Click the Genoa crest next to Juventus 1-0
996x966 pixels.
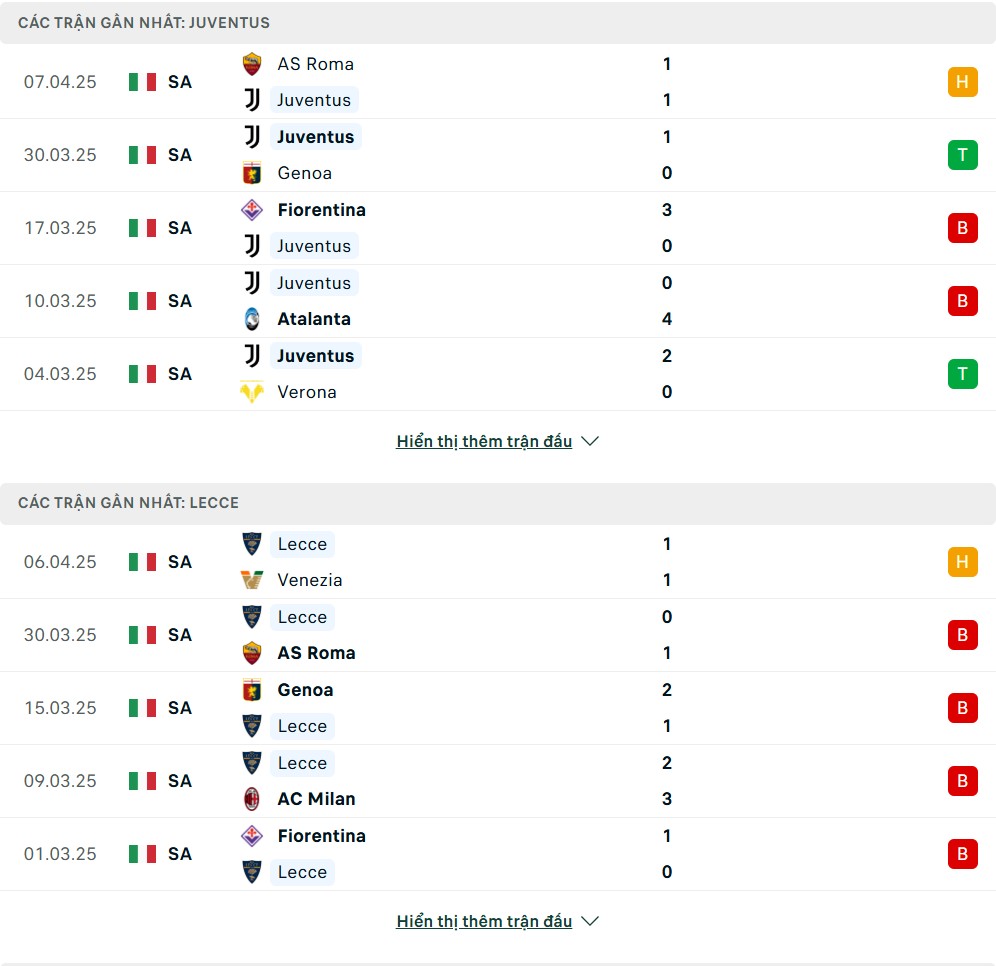[252, 173]
